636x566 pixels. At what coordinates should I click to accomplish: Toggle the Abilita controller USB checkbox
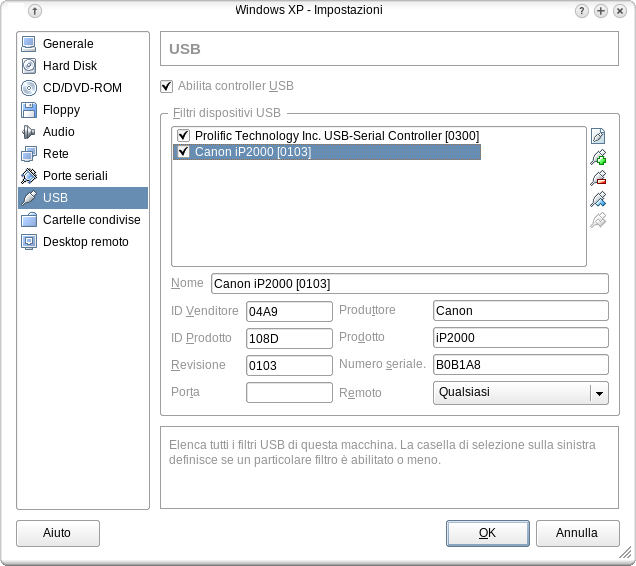pos(167,87)
